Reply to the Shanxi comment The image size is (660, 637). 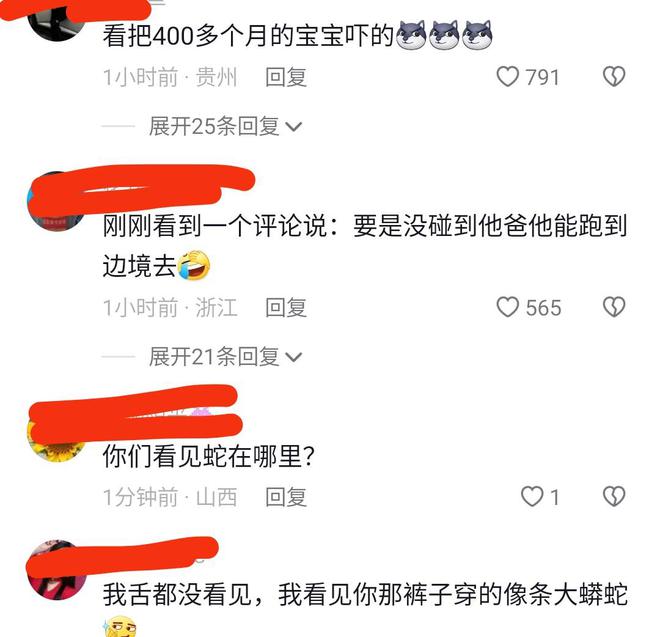click(286, 497)
